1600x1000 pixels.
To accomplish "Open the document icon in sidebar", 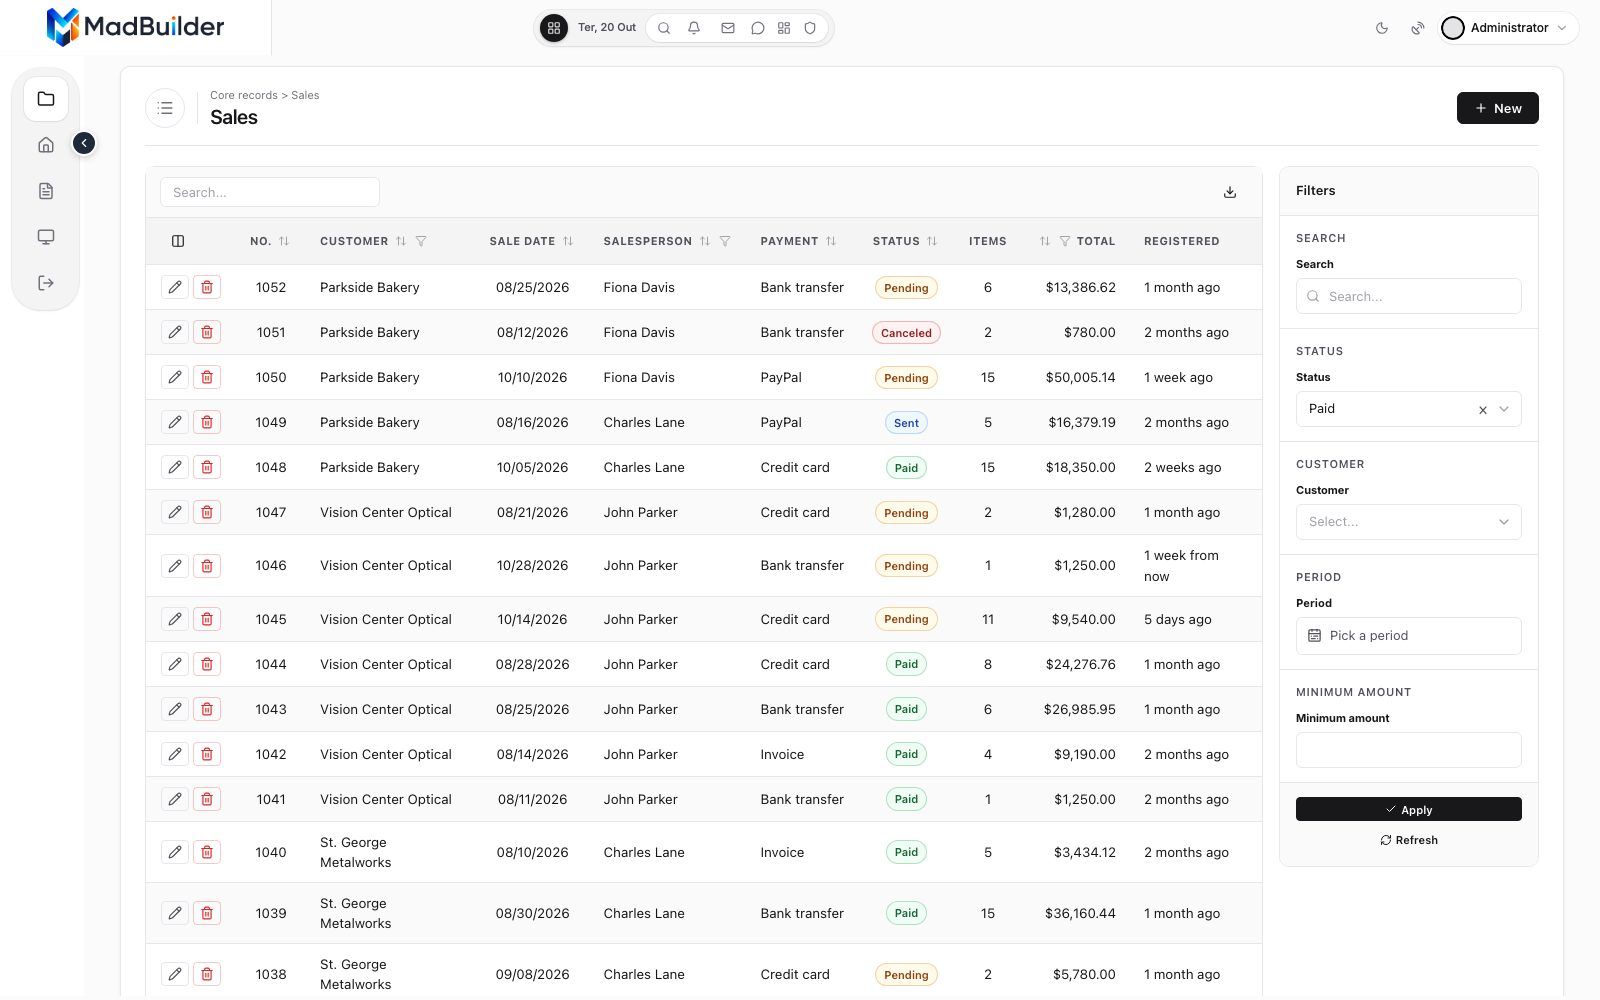I will pyautogui.click(x=46, y=191).
